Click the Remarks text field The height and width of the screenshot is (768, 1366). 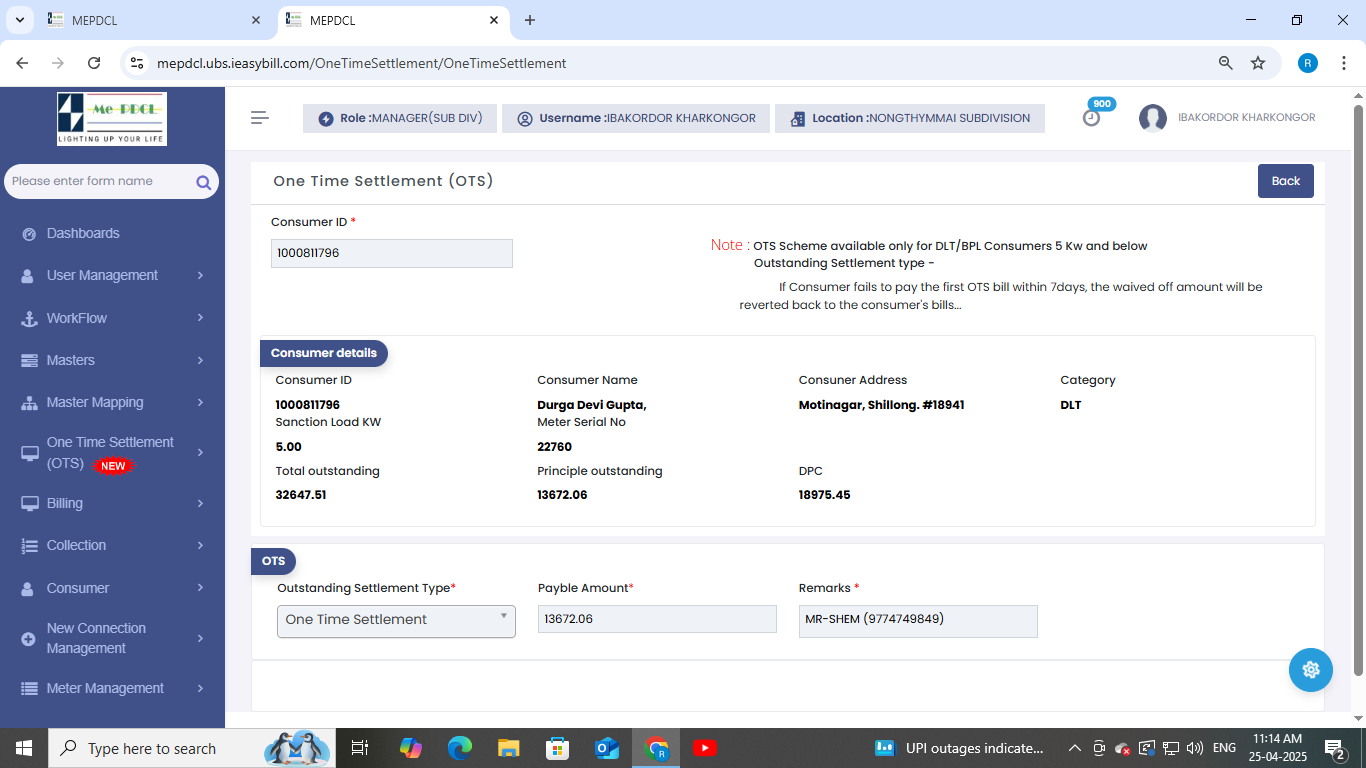(918, 621)
